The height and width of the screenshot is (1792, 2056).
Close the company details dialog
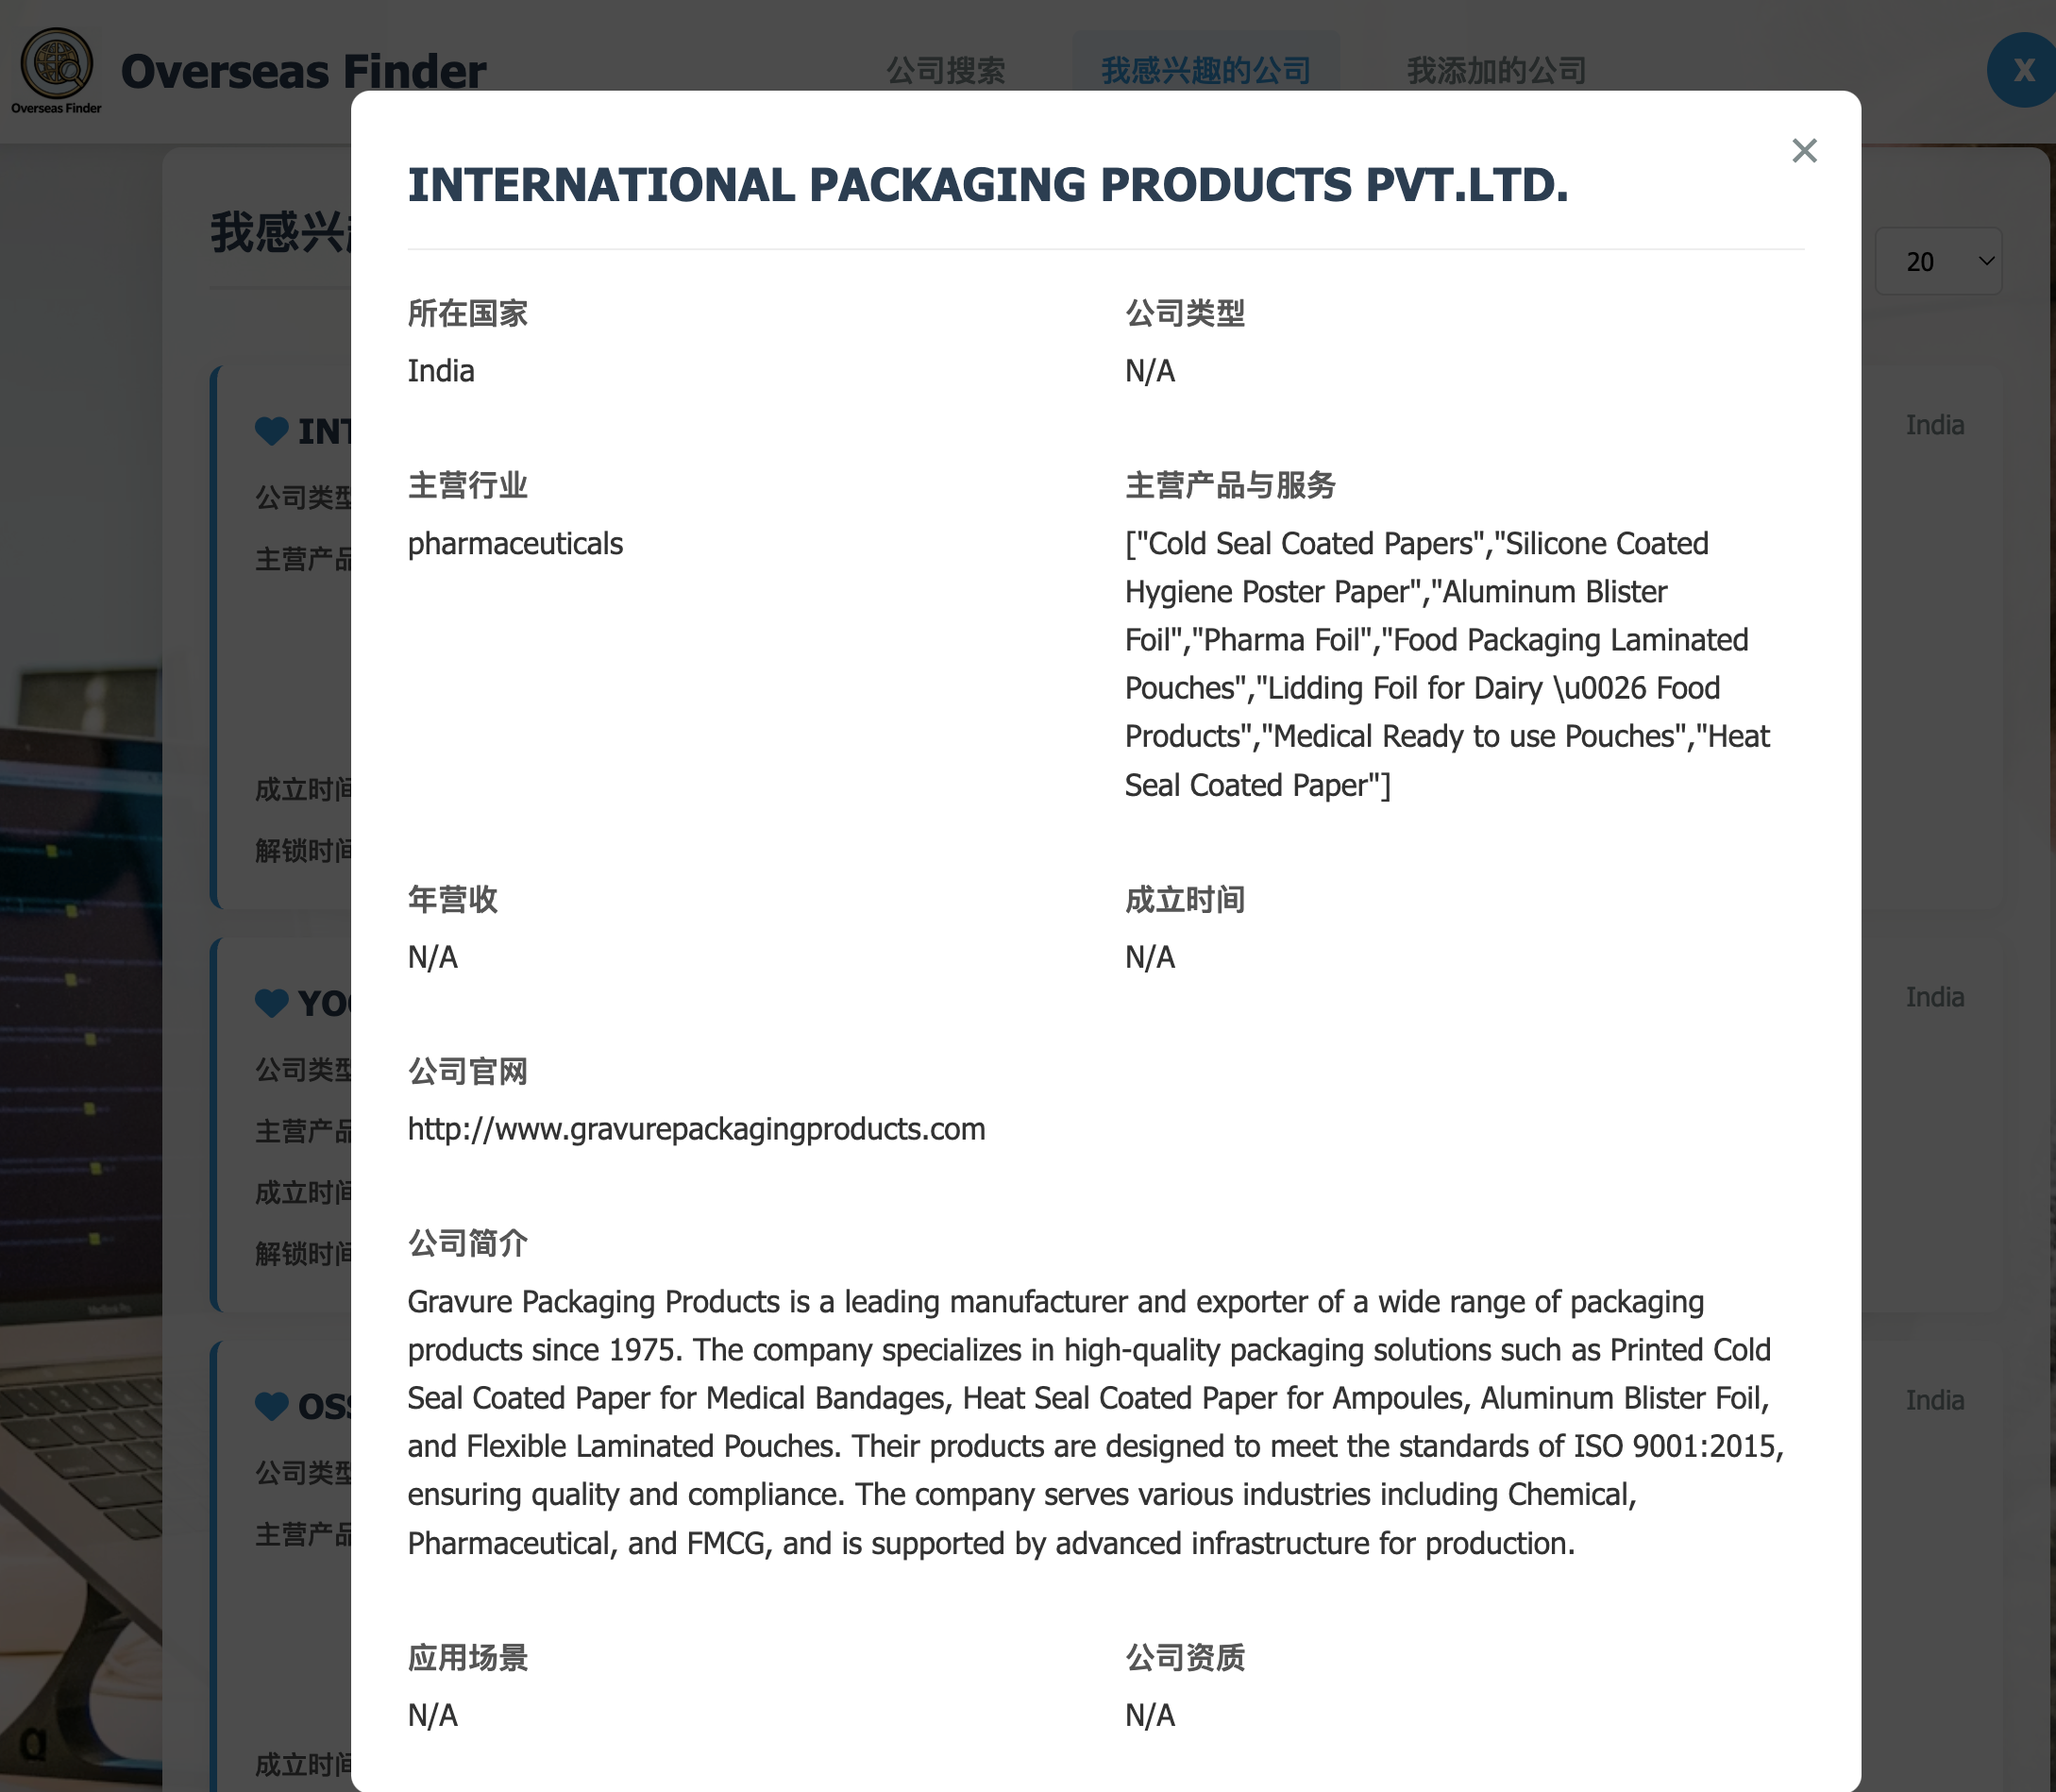point(1804,150)
